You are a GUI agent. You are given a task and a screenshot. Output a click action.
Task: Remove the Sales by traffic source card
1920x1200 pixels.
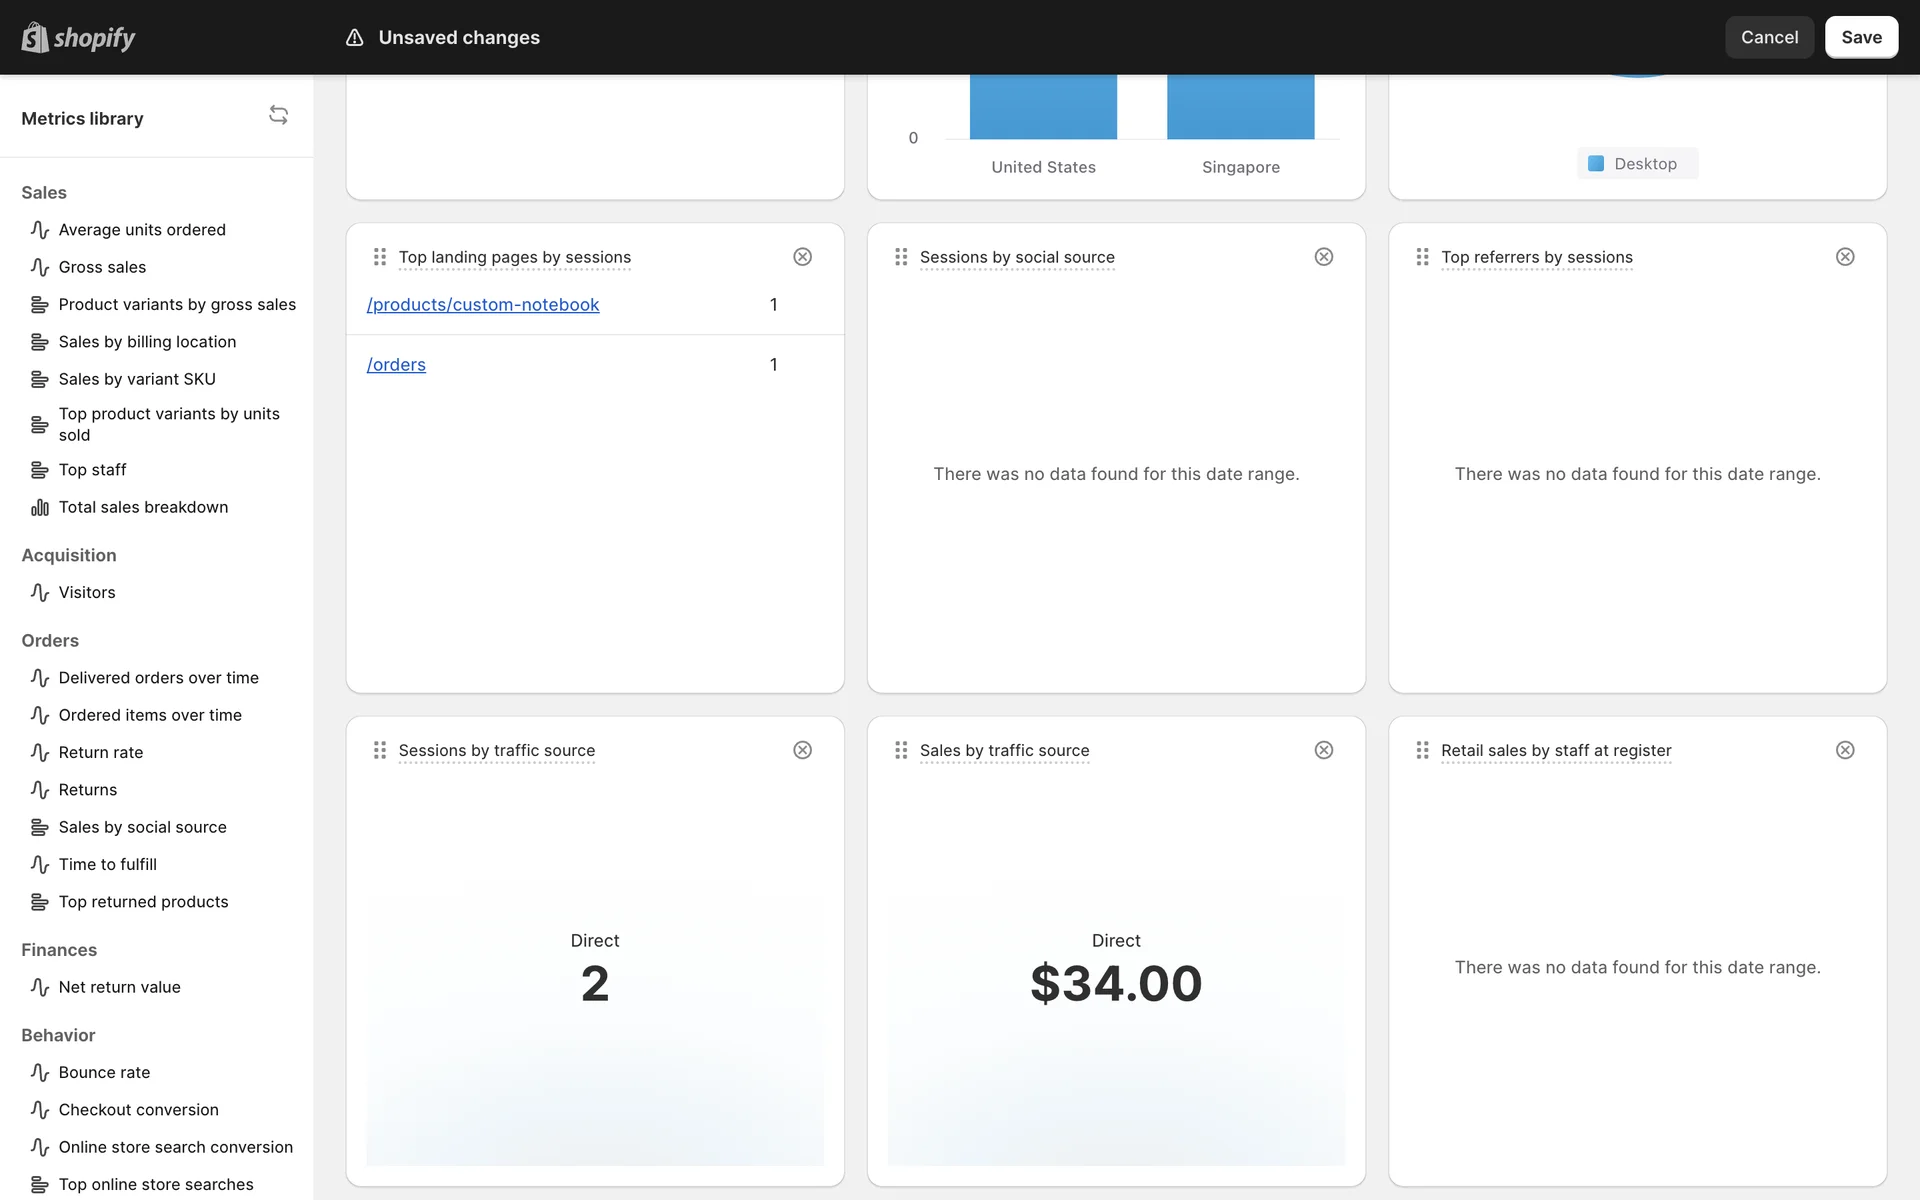click(x=1323, y=750)
